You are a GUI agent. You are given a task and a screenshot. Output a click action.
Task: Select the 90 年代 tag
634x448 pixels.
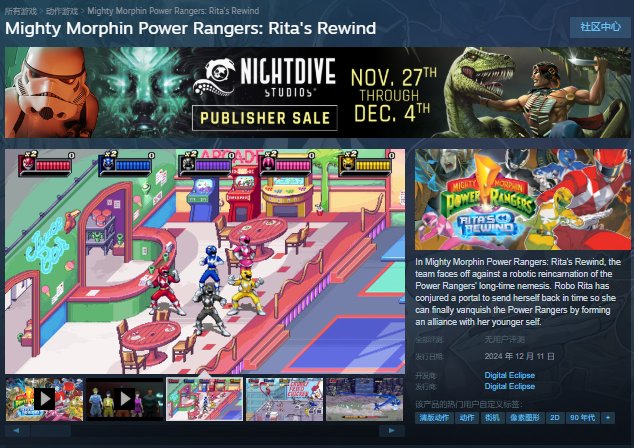tap(582, 418)
